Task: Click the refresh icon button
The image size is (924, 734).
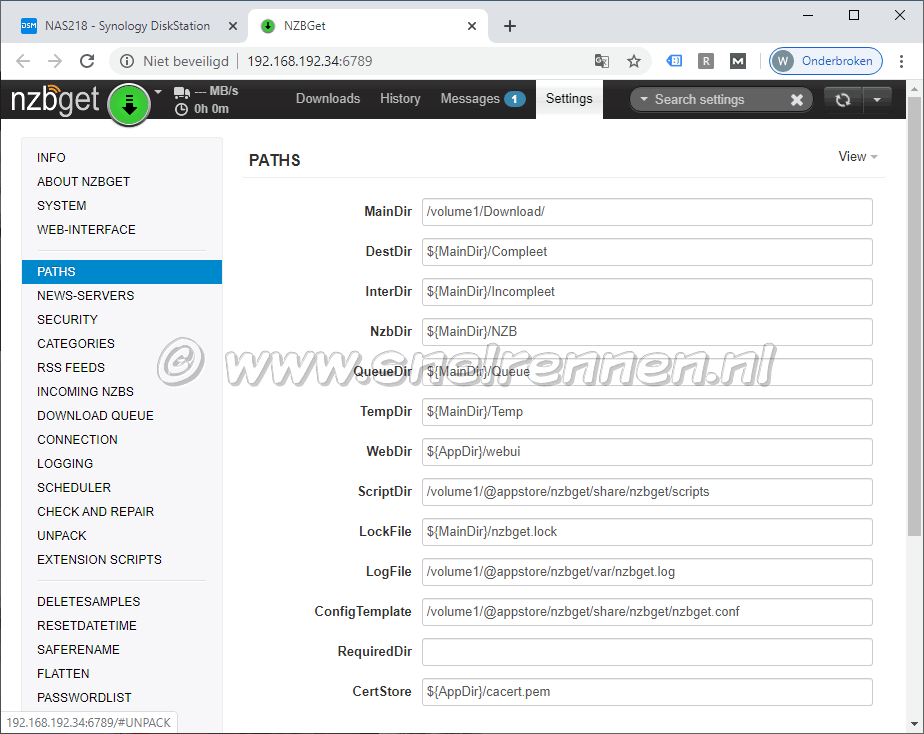Action: tap(843, 100)
